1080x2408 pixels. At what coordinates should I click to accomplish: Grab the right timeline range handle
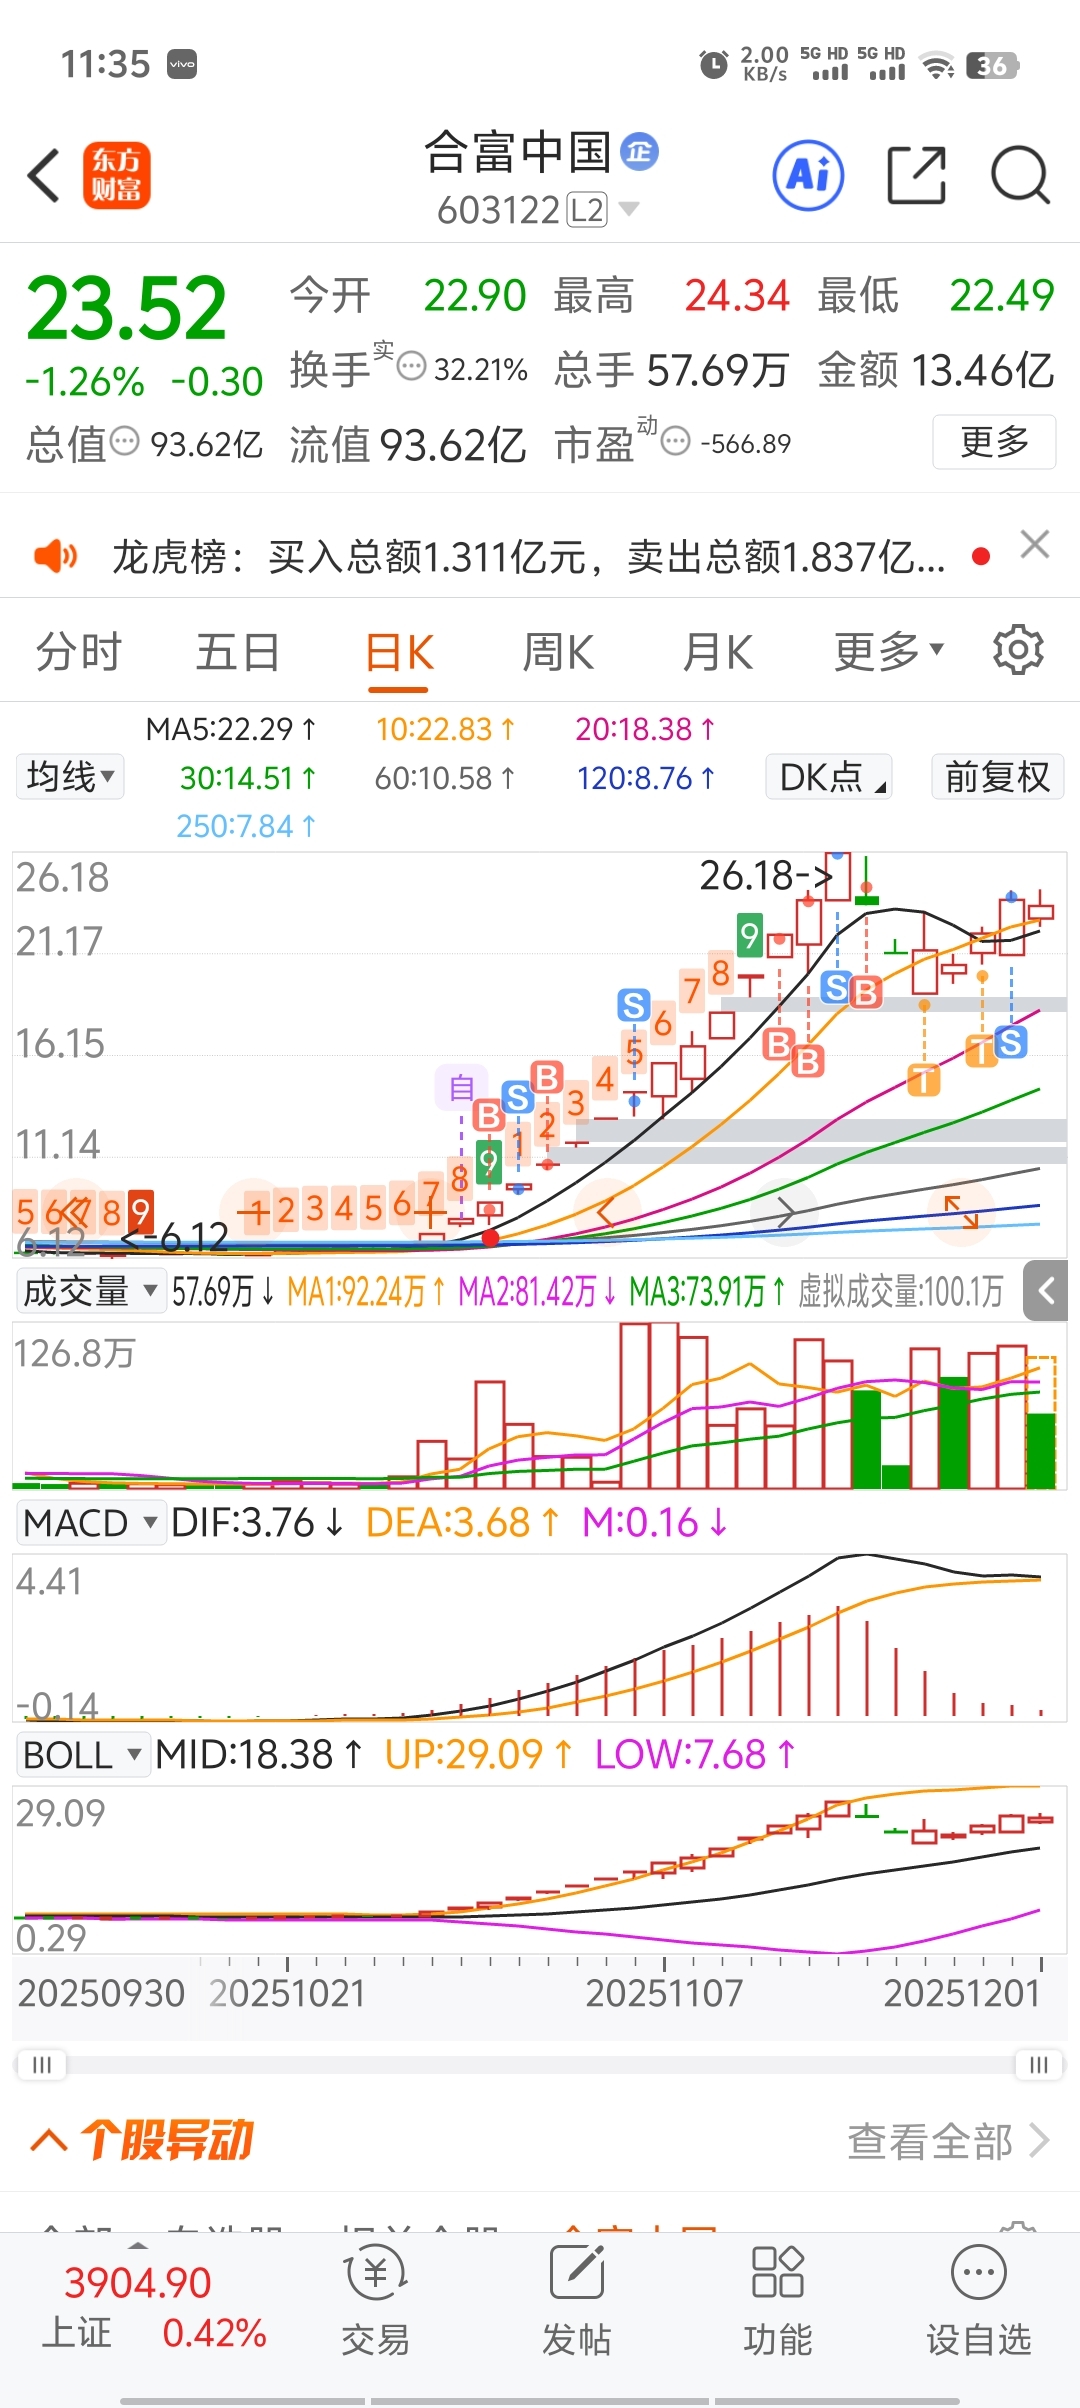coord(1039,2064)
